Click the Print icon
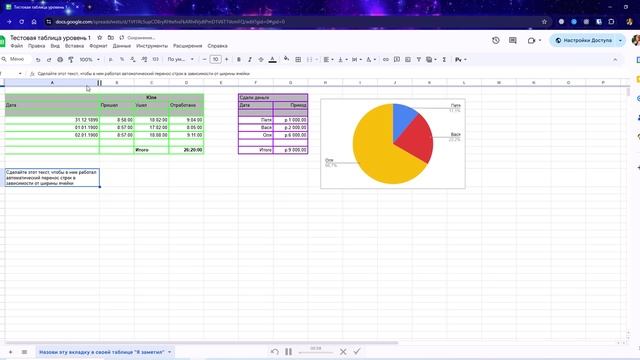 60,60
